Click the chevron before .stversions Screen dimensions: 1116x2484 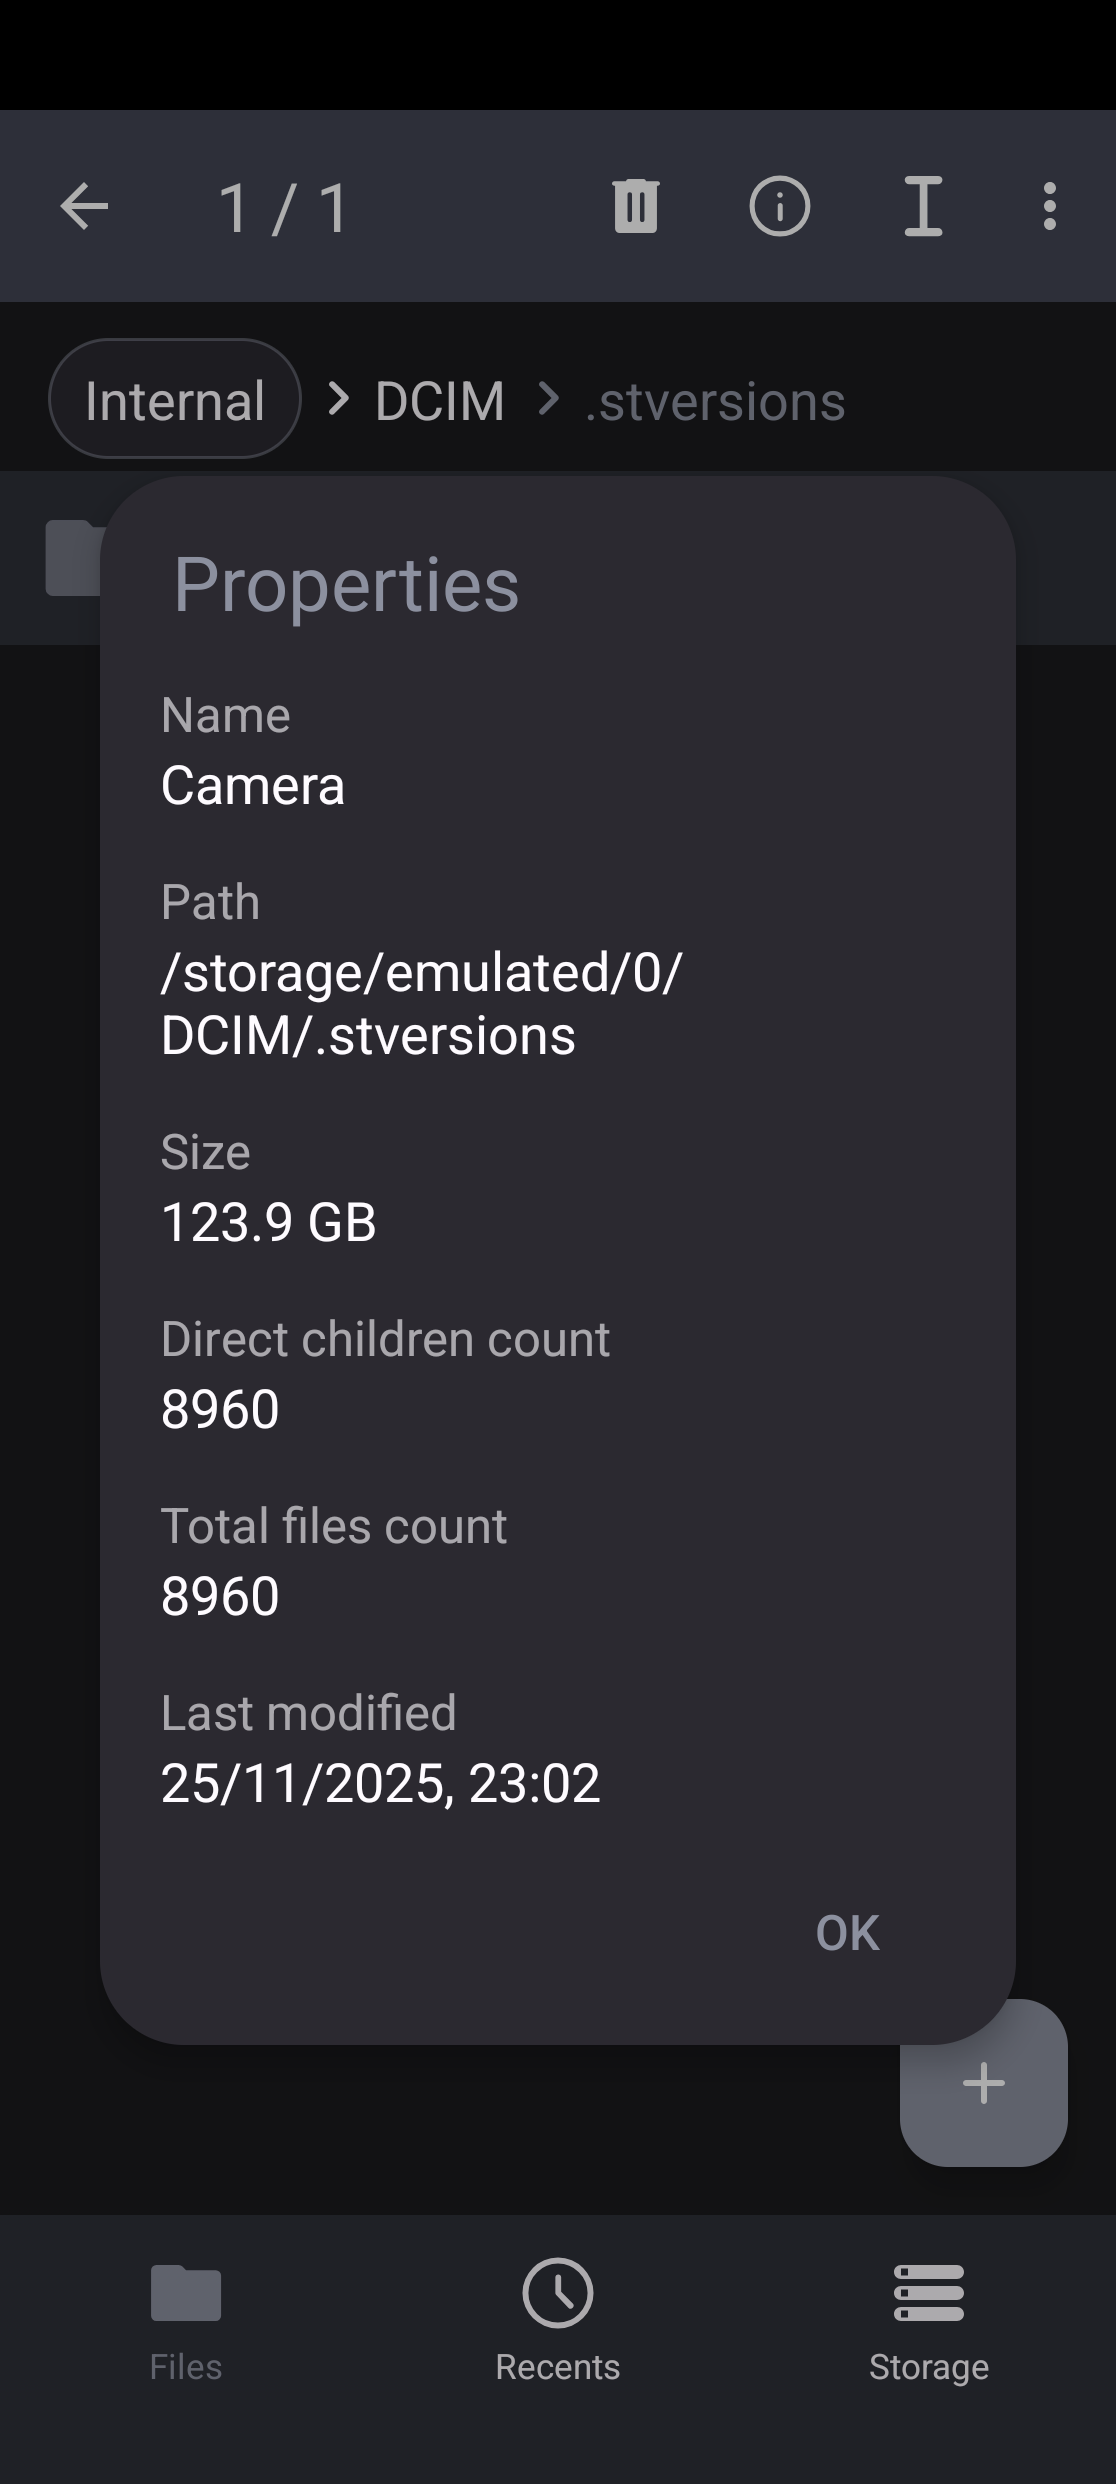[548, 400]
